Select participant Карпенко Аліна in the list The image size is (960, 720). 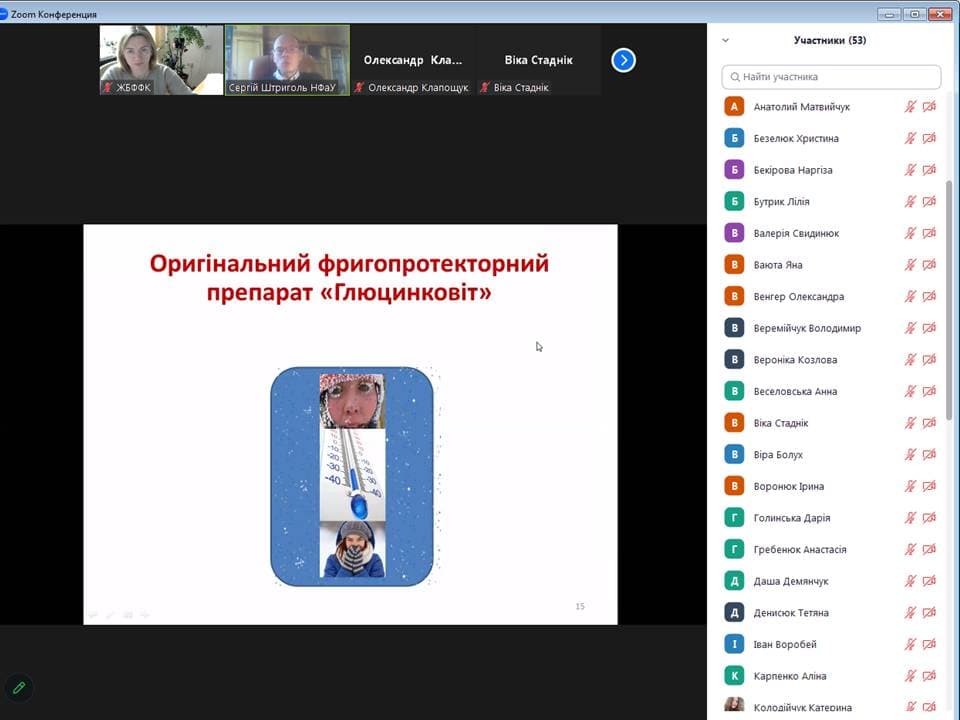point(830,676)
